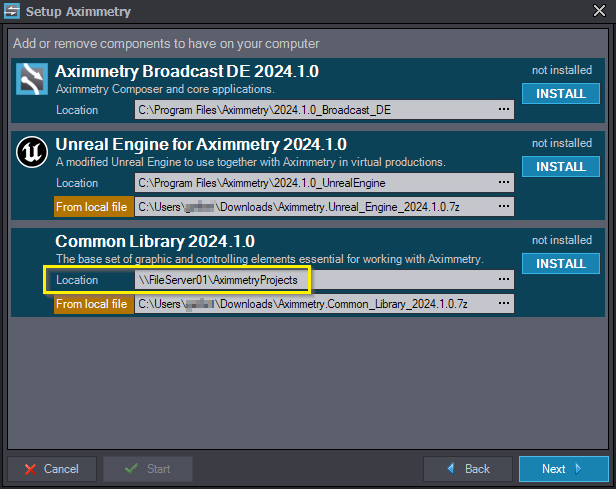Click the 'Add or remove components' instruction text
616x489 pixels.
coord(166,43)
